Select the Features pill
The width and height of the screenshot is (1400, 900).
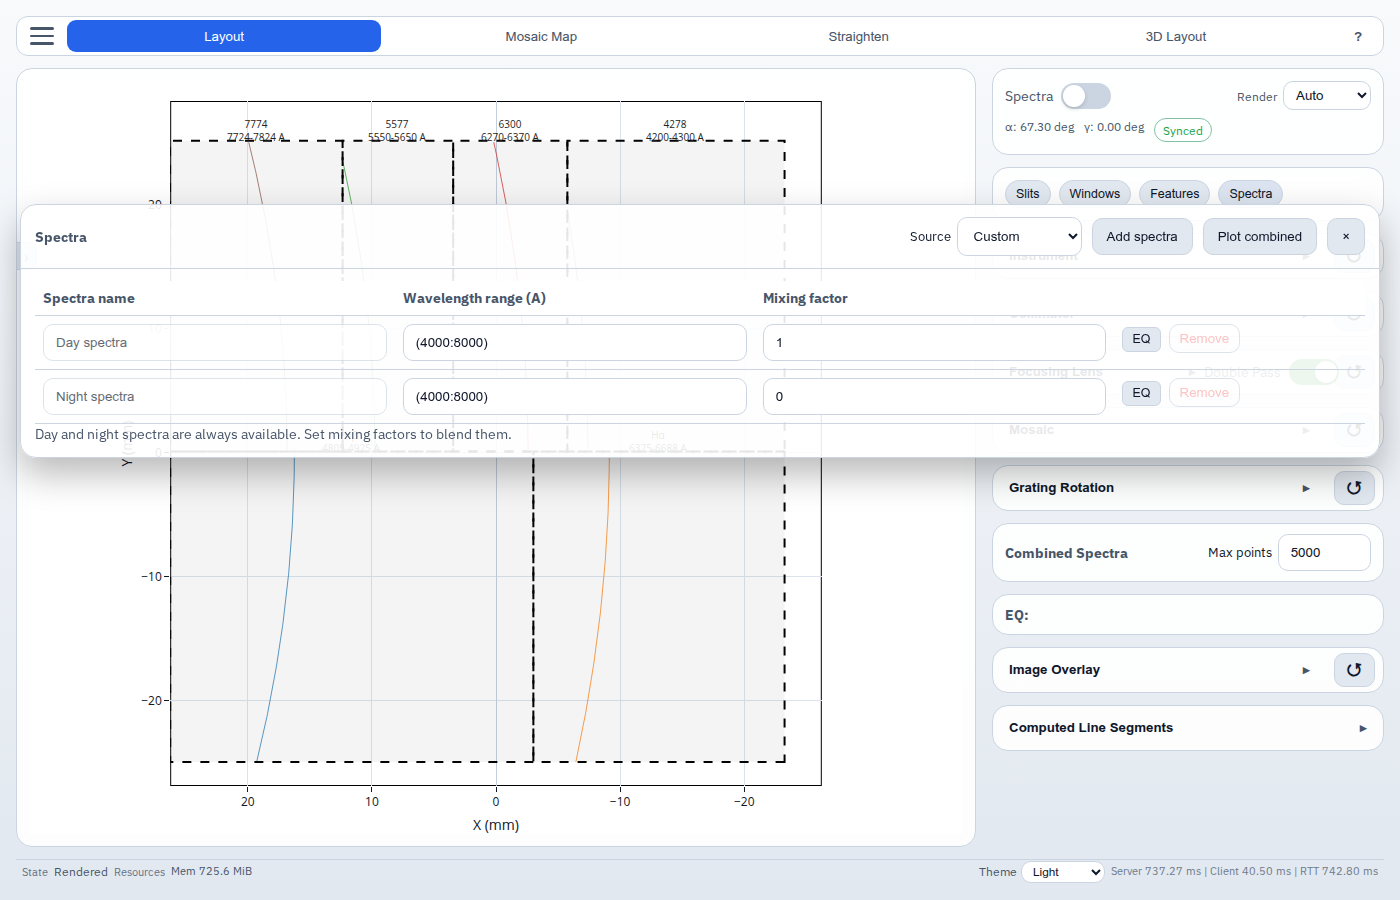point(1175,194)
